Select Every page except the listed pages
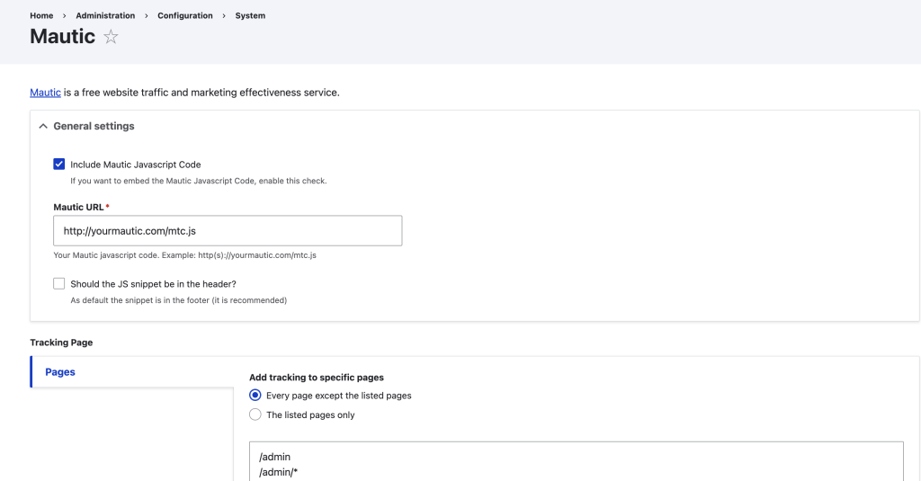The height and width of the screenshot is (481, 921). [x=255, y=395]
